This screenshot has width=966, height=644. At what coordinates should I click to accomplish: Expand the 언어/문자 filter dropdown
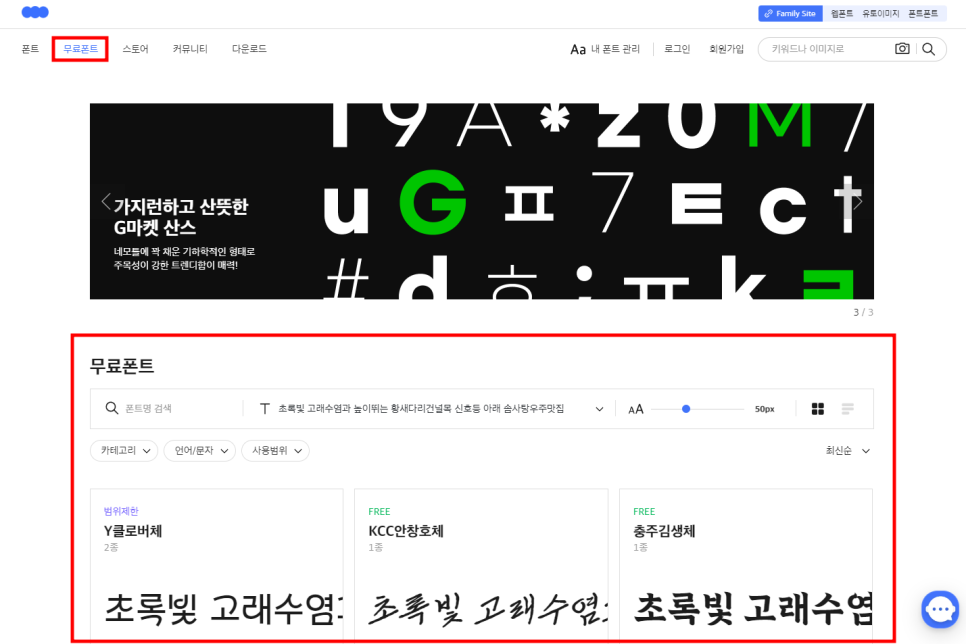click(200, 450)
